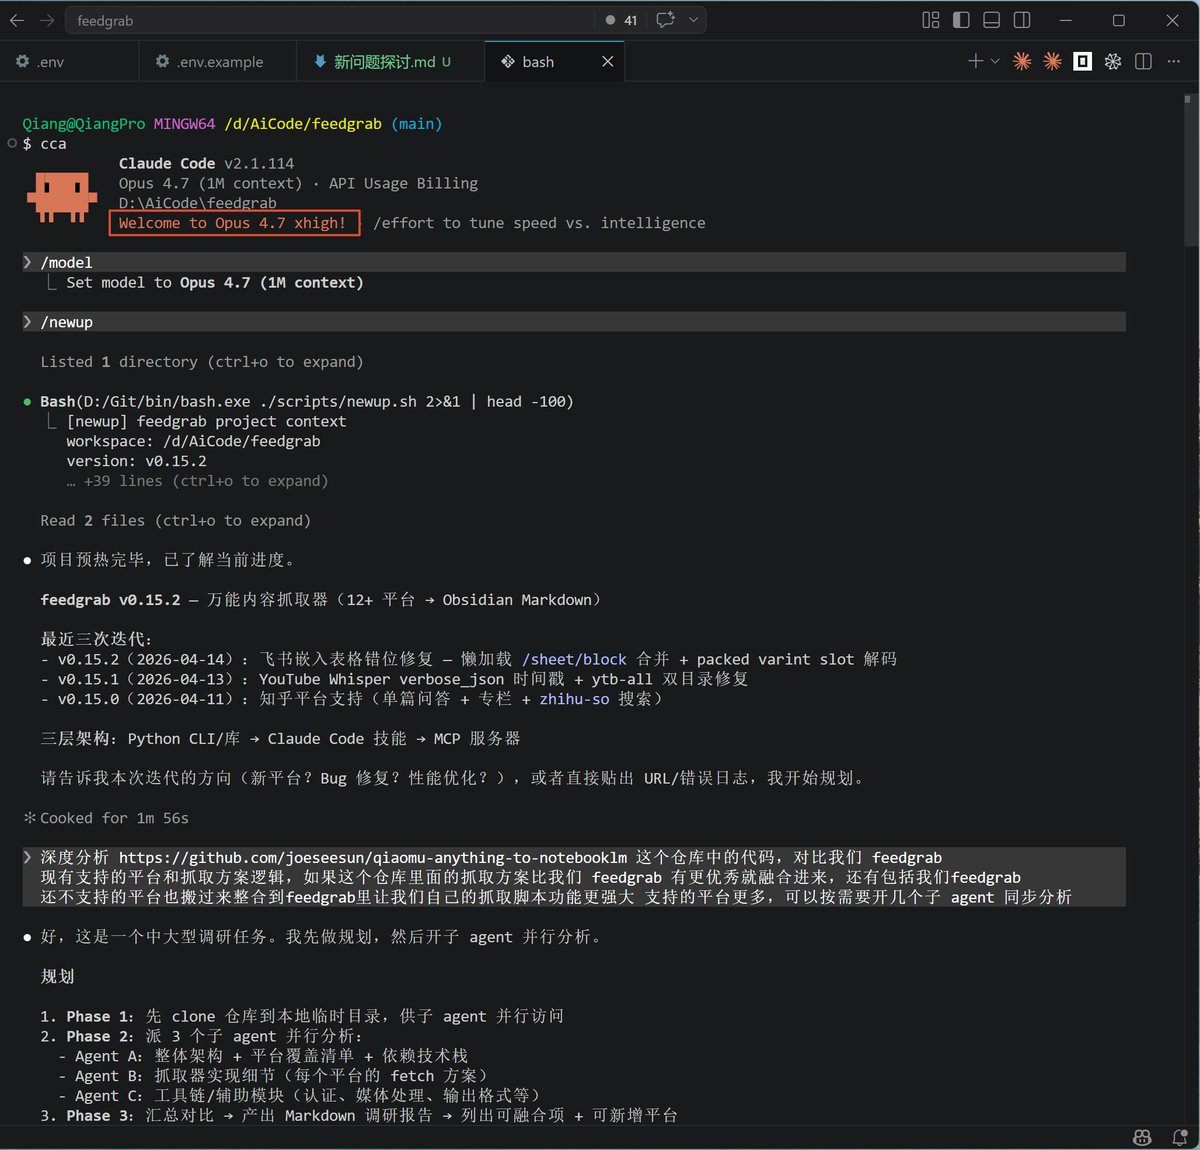Image resolution: width=1200 pixels, height=1150 pixels.
Task: Click 'Welcome to Opus 4.7 xhigh!' text
Action: coord(233,223)
